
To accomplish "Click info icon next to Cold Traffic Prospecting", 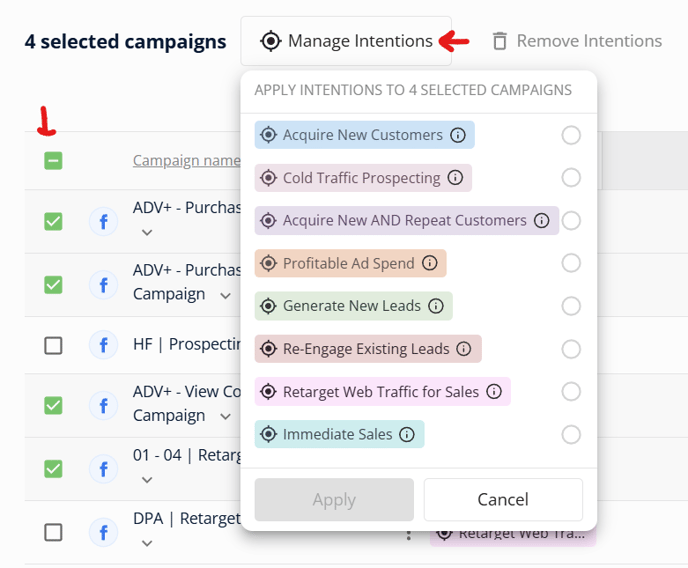I will 455,178.
